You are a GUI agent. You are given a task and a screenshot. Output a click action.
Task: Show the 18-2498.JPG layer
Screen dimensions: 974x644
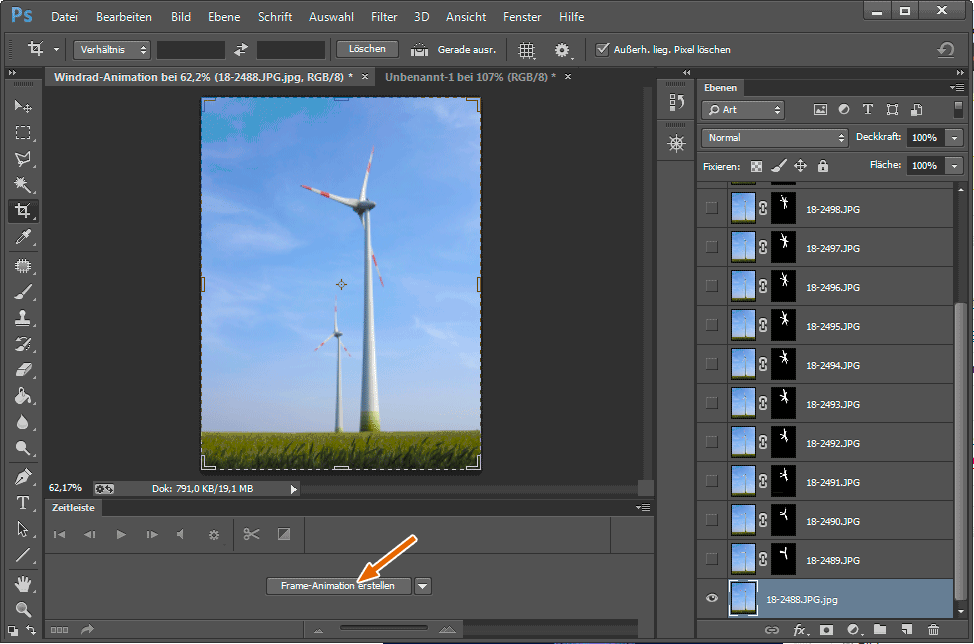pyautogui.click(x=712, y=208)
